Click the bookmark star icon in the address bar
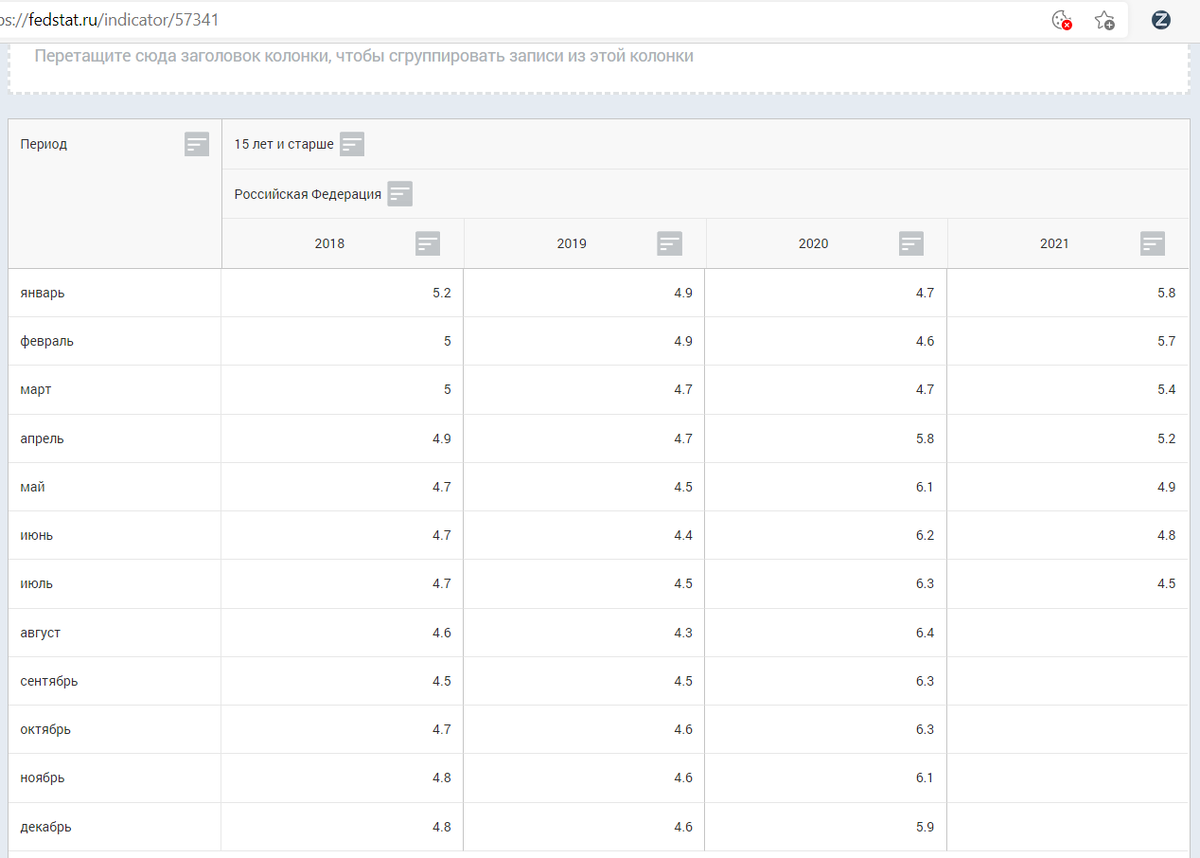Screen dimensions: 1200x858 (x=1104, y=19)
